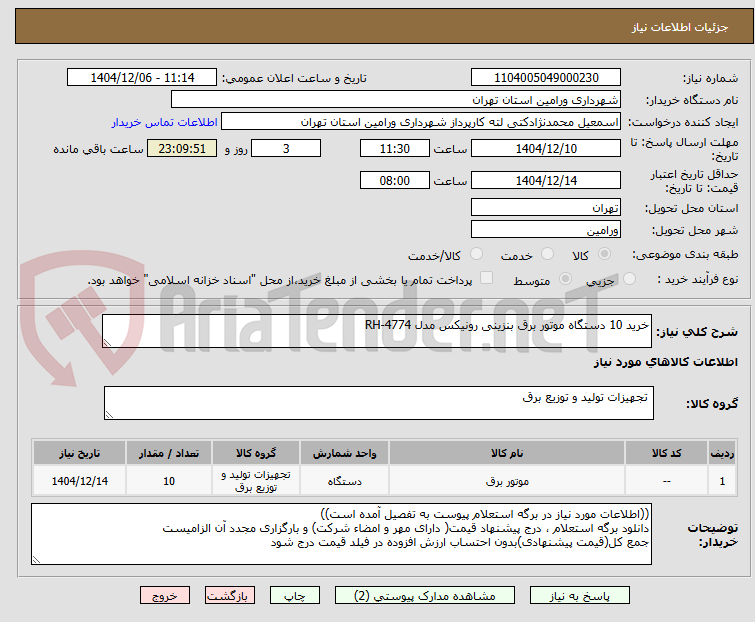Select the 'کالا/خدمت' radio button
Image resolution: width=755 pixels, height=622 pixels.
click(476, 253)
